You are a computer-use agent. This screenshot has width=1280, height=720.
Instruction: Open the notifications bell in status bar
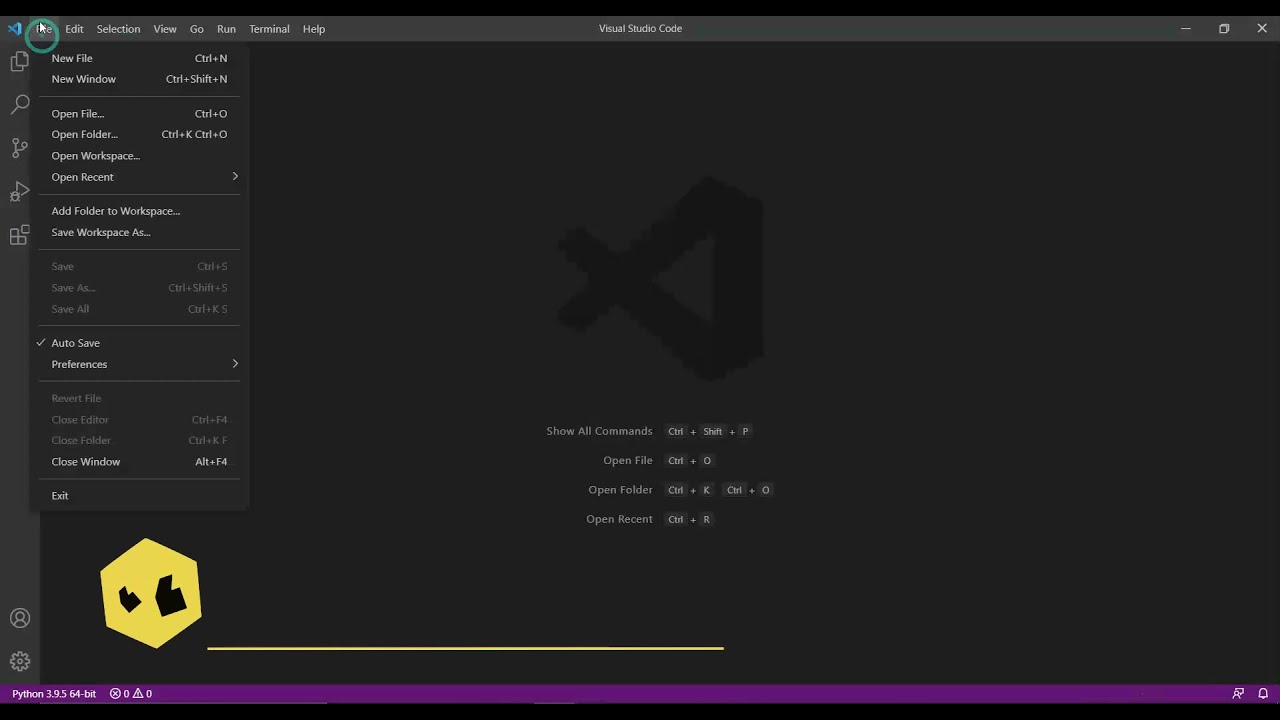pos(1263,693)
